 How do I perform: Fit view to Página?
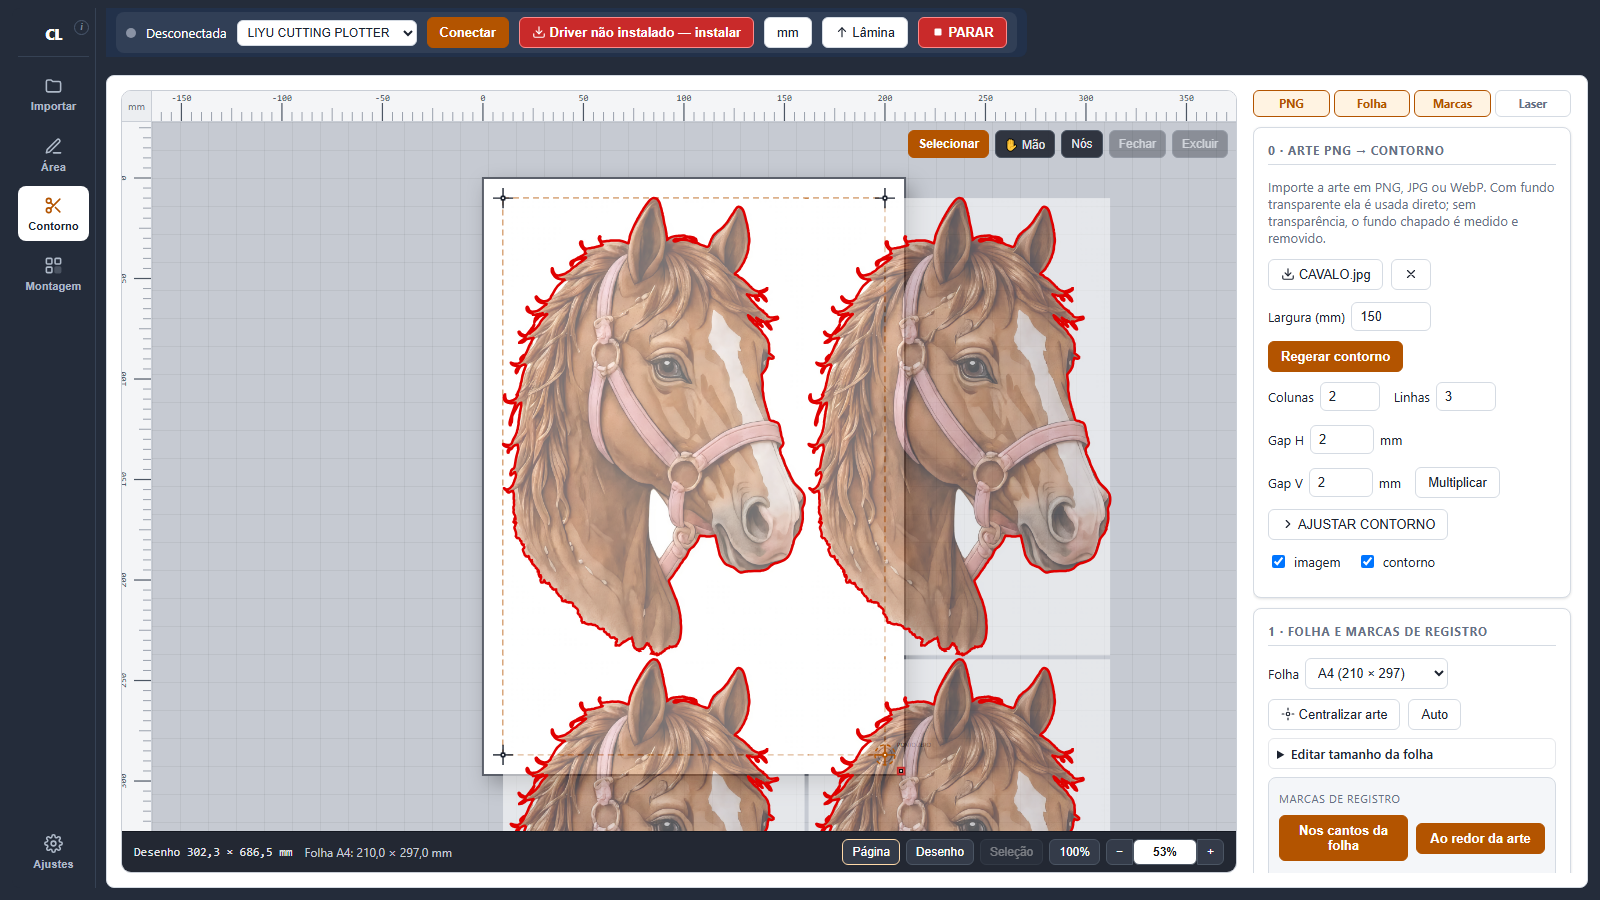871,852
